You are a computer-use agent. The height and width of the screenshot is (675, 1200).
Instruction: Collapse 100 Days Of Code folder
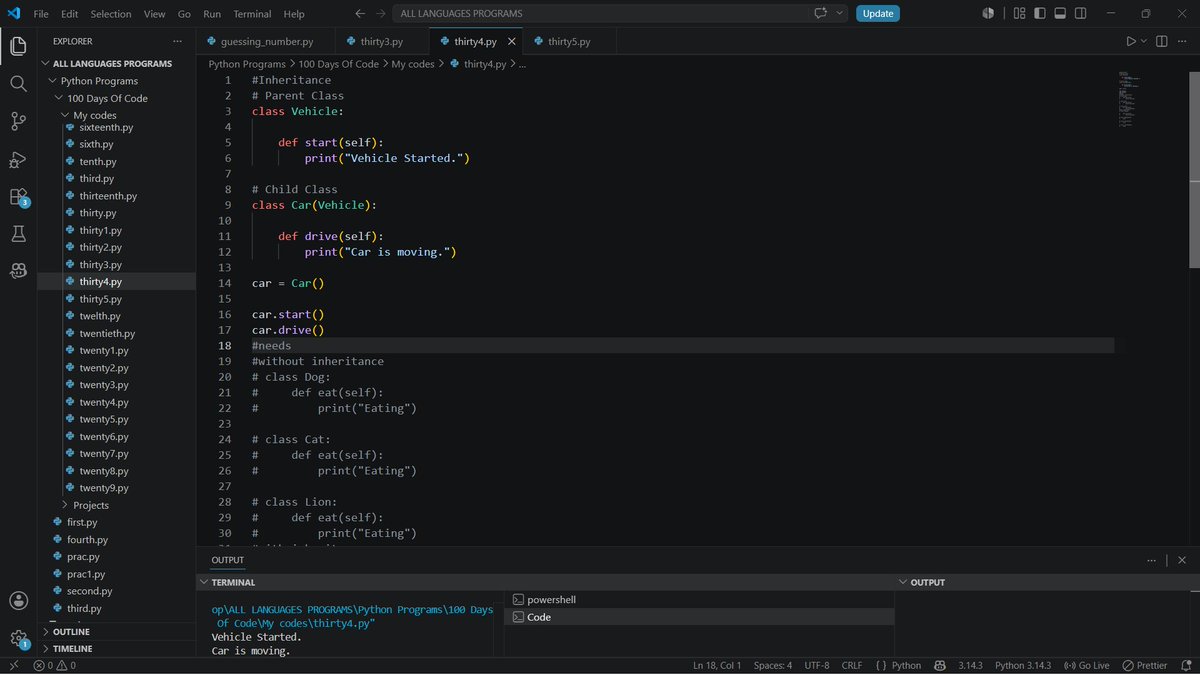tap(59, 98)
